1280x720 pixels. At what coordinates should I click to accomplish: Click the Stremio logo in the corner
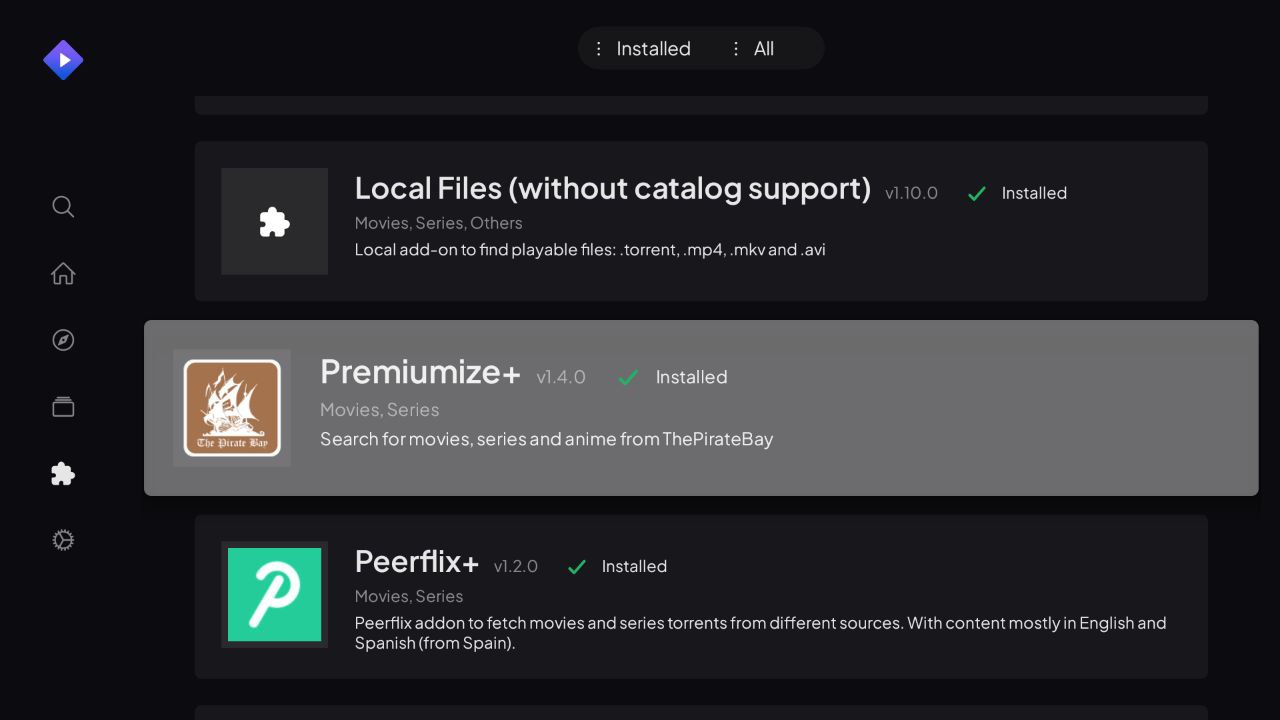click(63, 59)
